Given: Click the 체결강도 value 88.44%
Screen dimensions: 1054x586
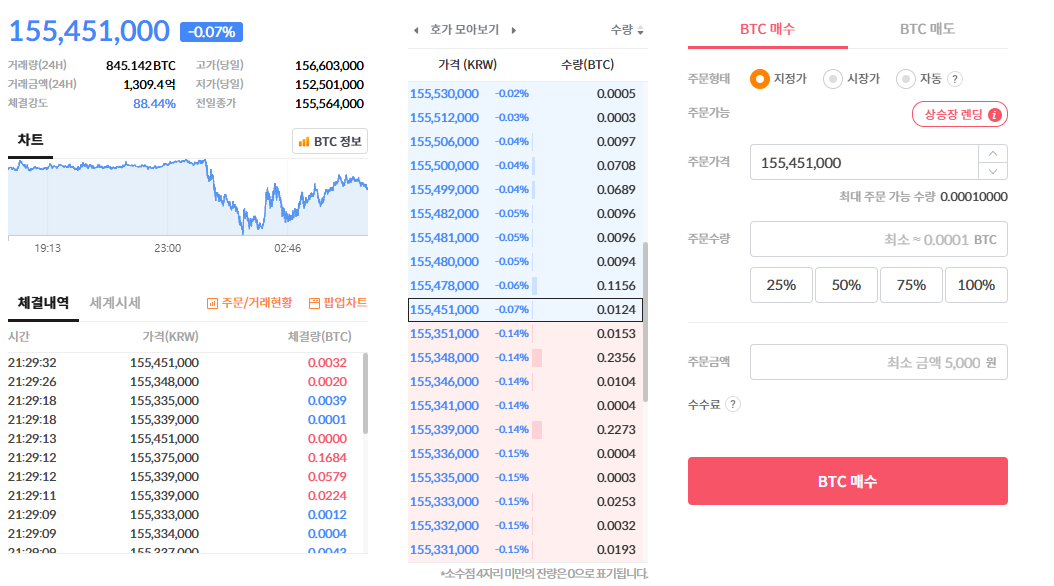Looking at the screenshot, I should click(154, 104).
